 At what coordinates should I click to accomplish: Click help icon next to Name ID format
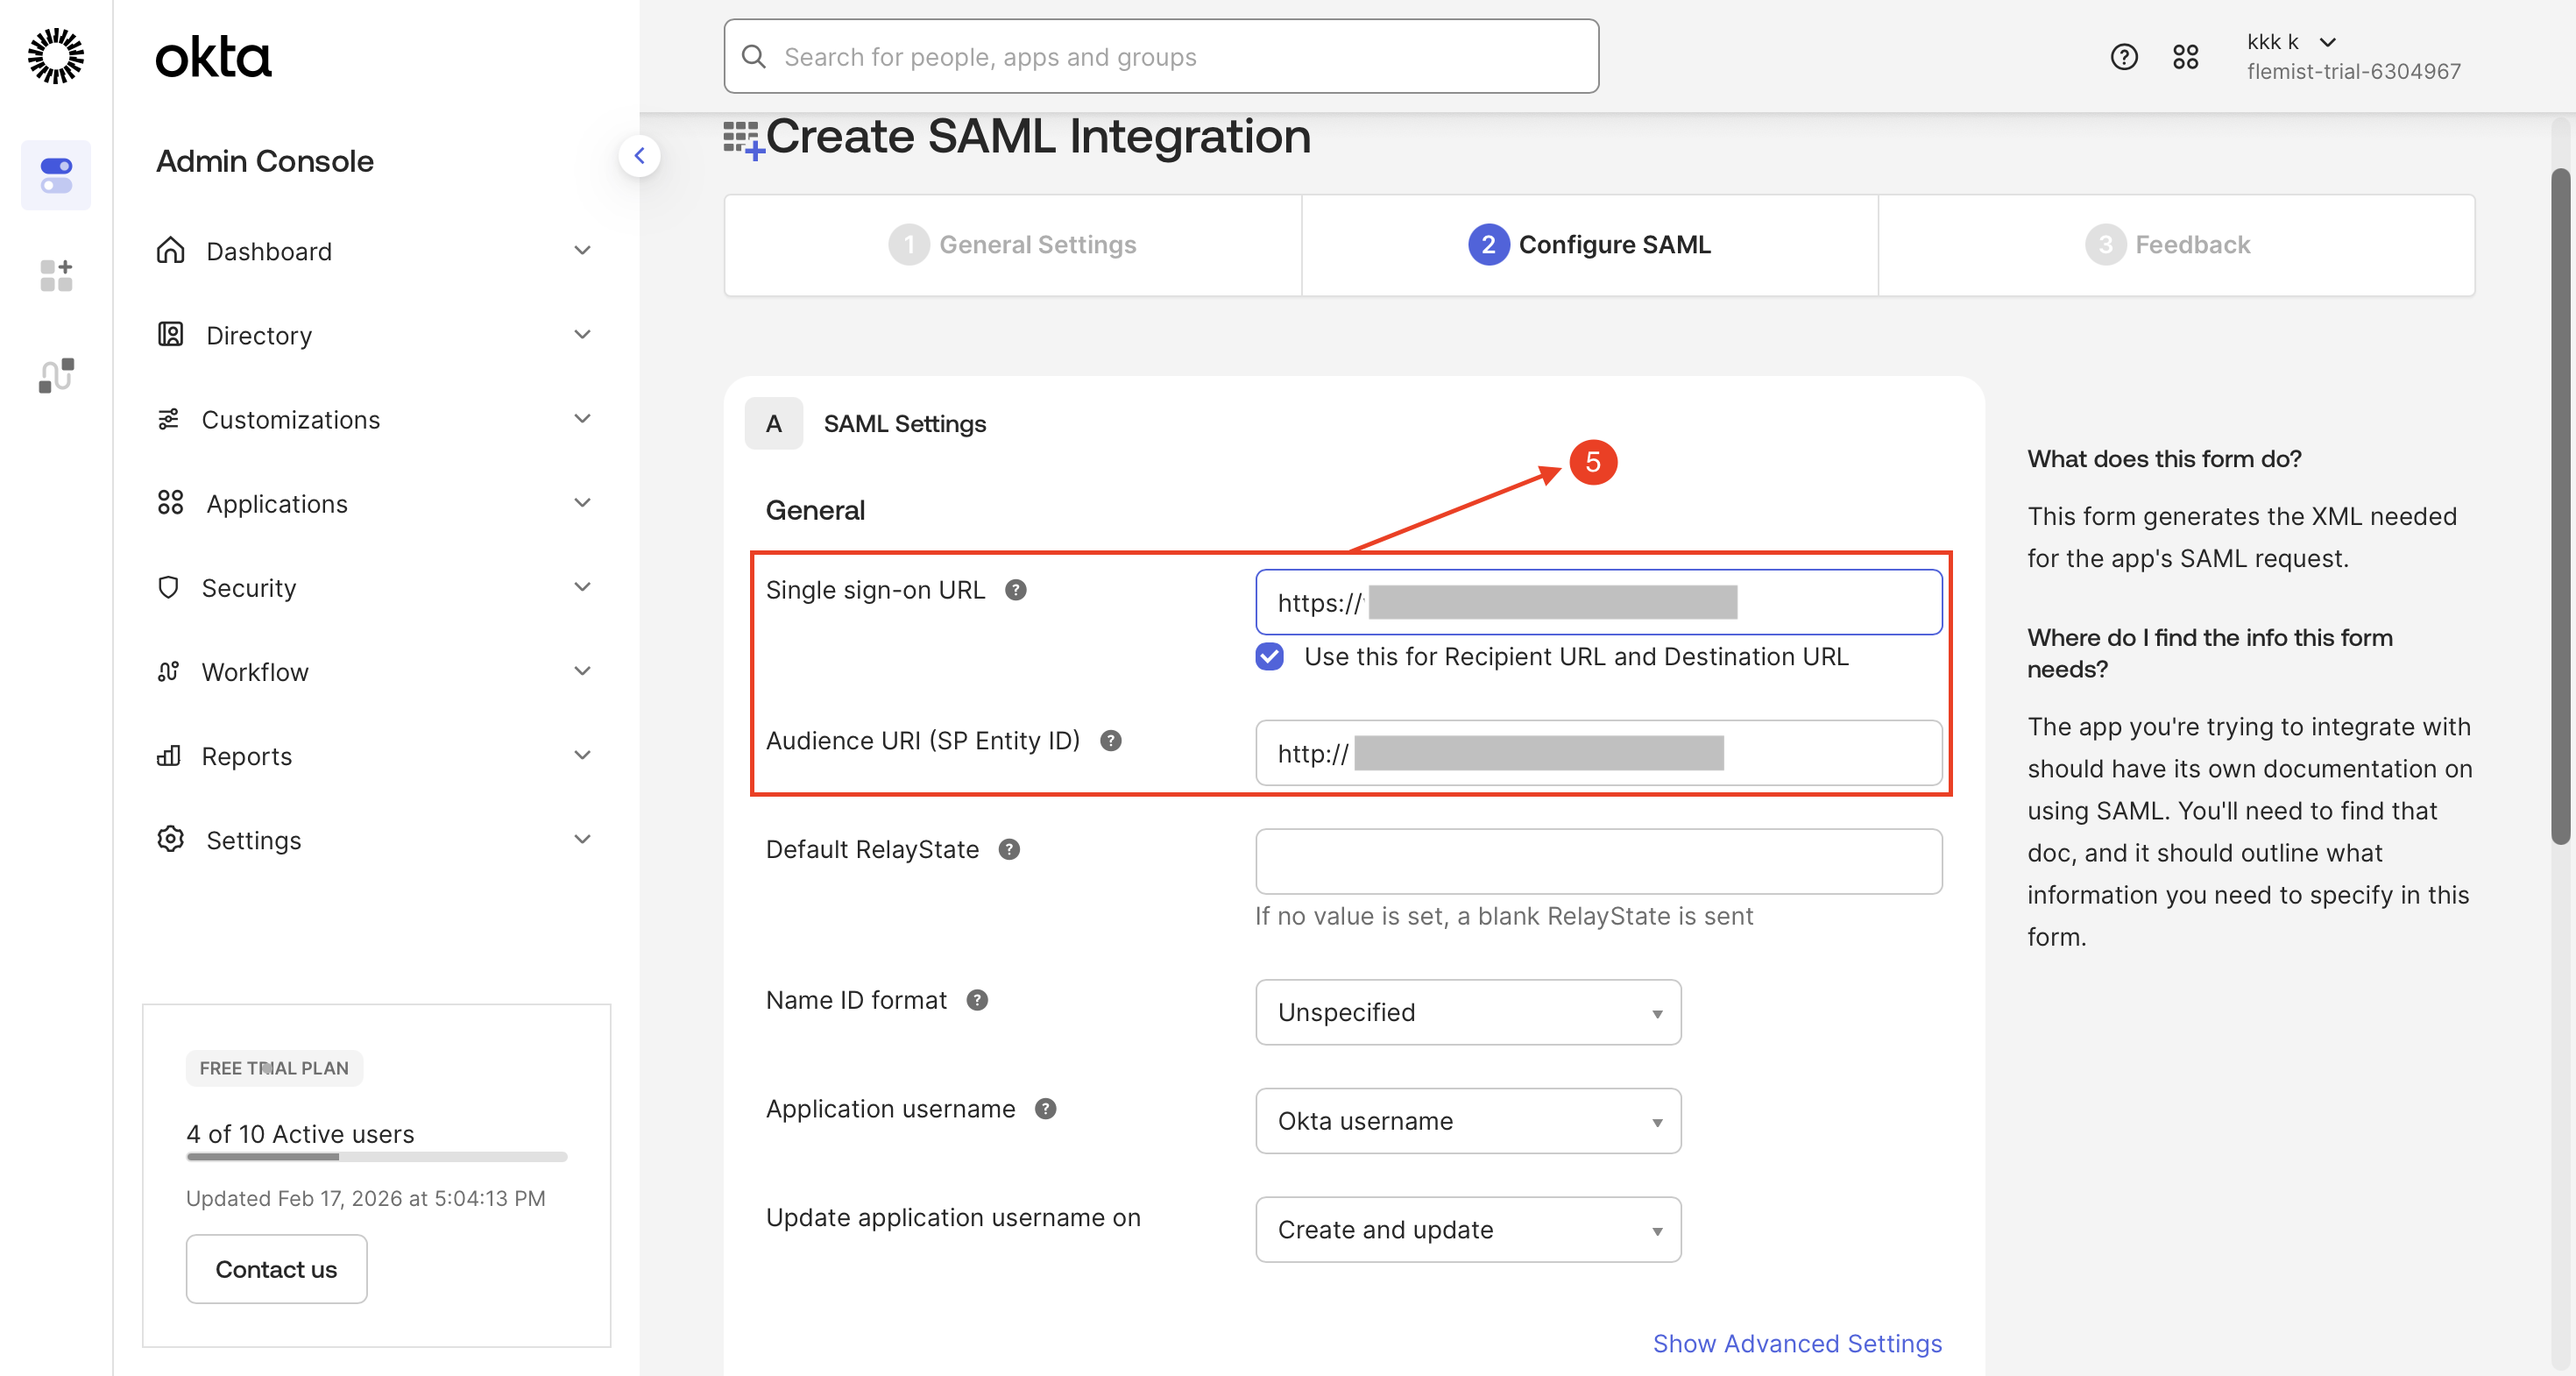tap(977, 1000)
